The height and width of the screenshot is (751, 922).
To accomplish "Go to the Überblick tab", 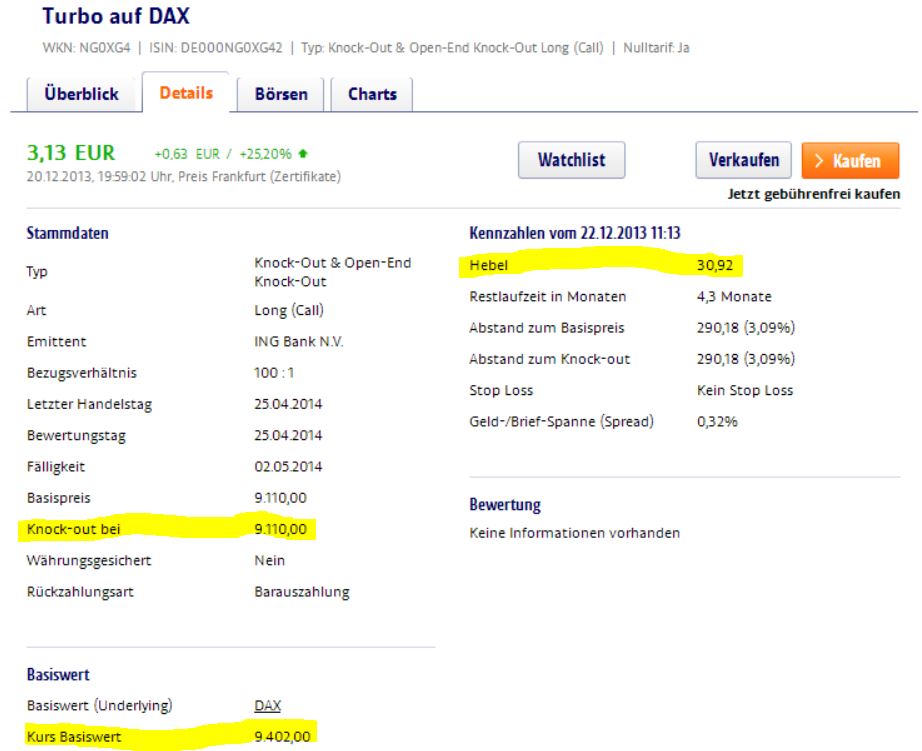I will tap(83, 95).
